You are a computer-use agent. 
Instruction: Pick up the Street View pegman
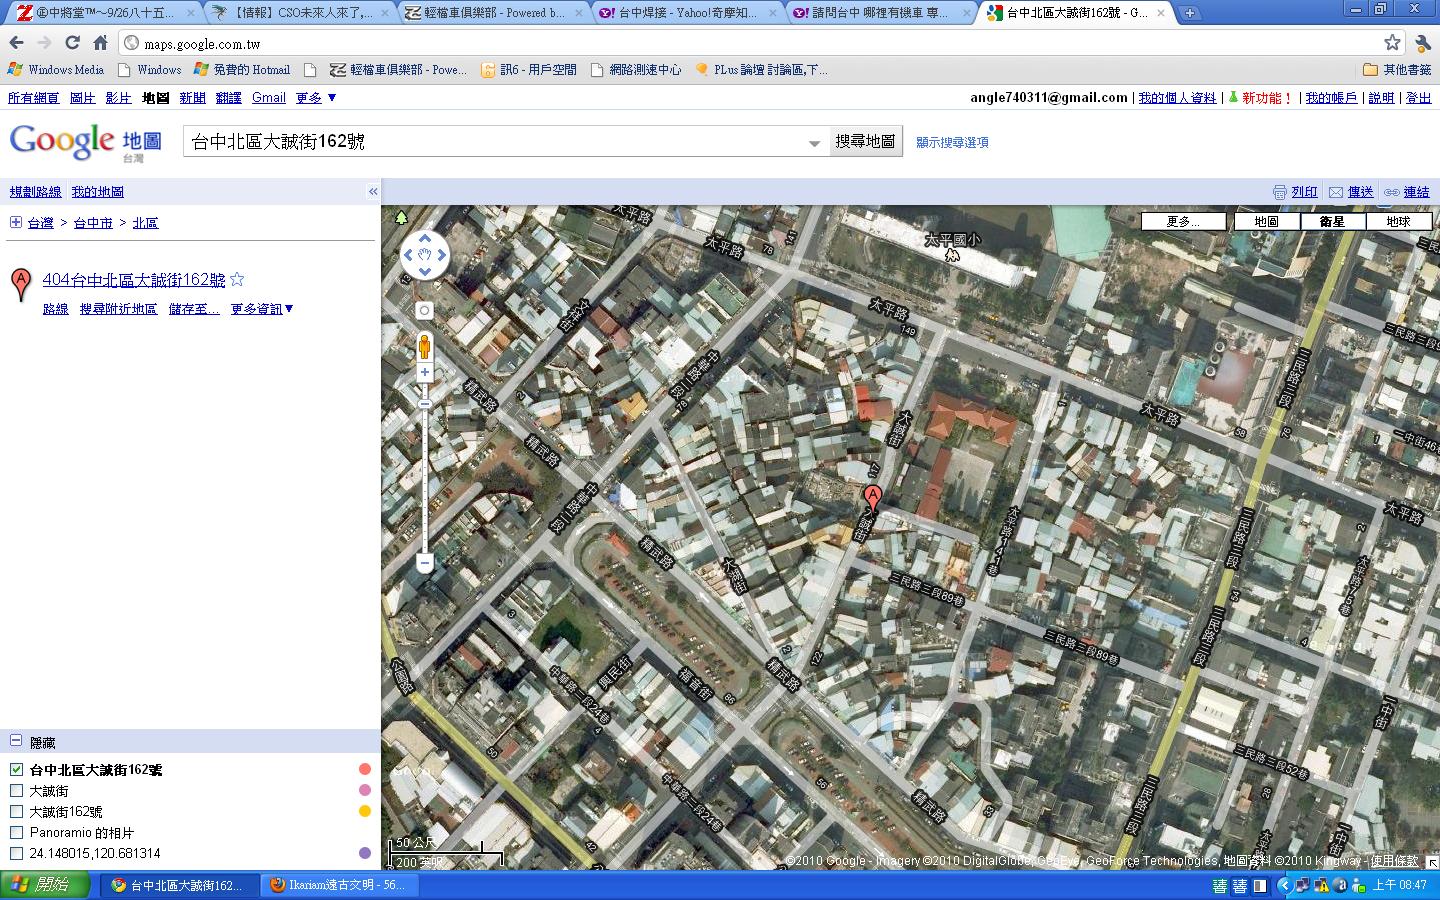click(x=424, y=346)
